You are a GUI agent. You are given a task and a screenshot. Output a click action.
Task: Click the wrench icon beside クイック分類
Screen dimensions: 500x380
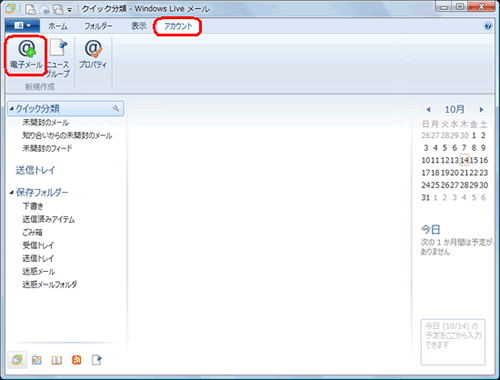coord(116,108)
